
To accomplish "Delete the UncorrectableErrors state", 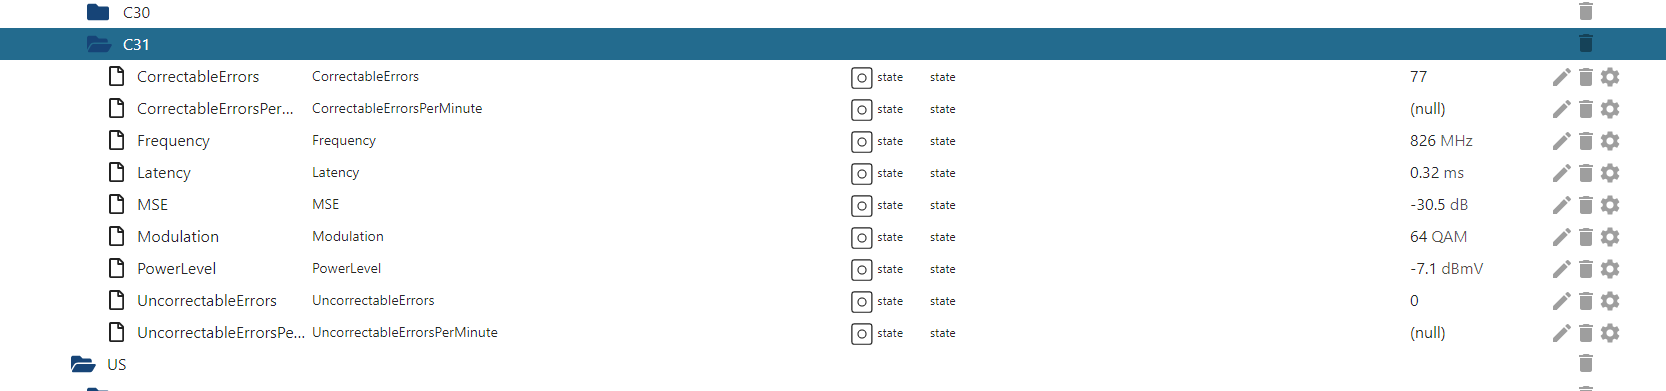I will 1585,301.
